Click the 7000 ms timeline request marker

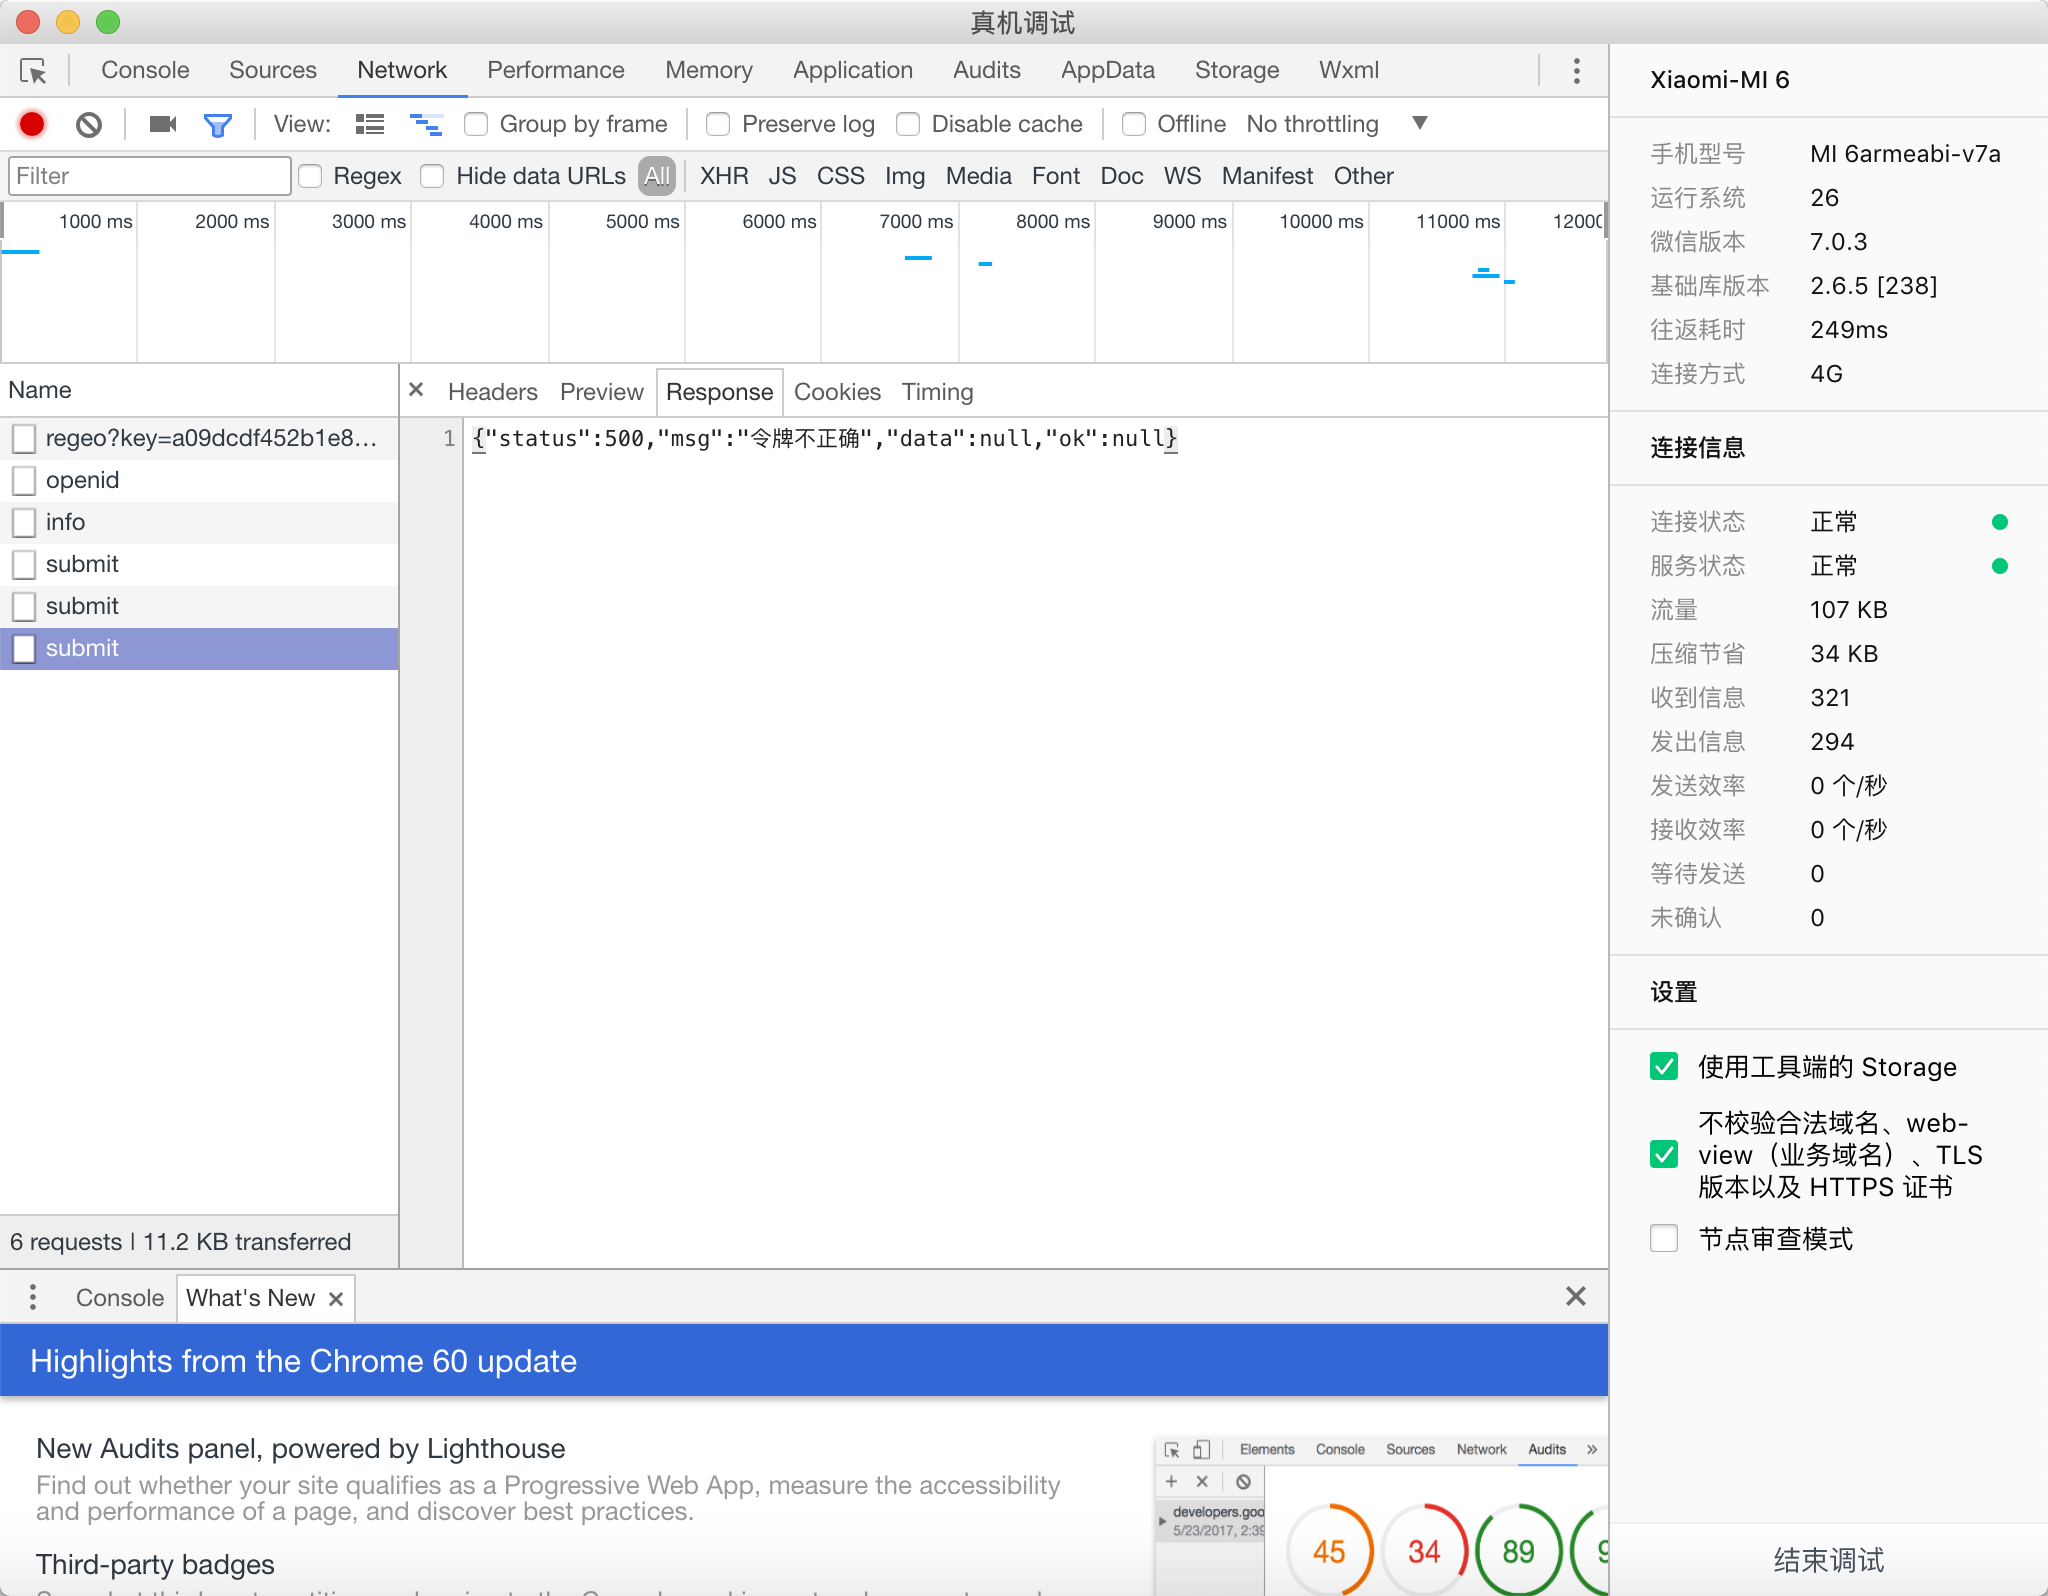(x=918, y=258)
